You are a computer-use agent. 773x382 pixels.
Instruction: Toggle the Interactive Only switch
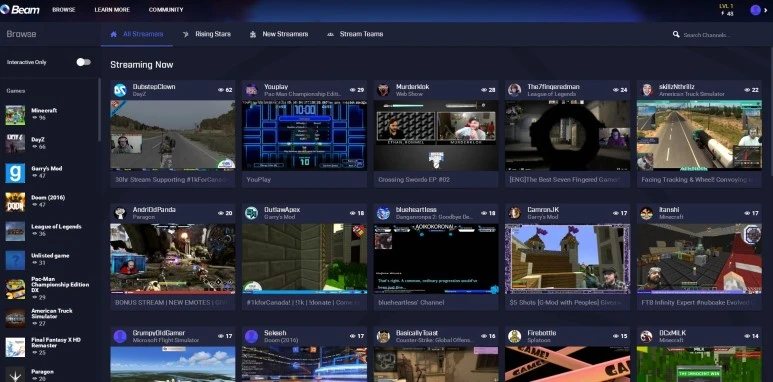[x=83, y=62]
